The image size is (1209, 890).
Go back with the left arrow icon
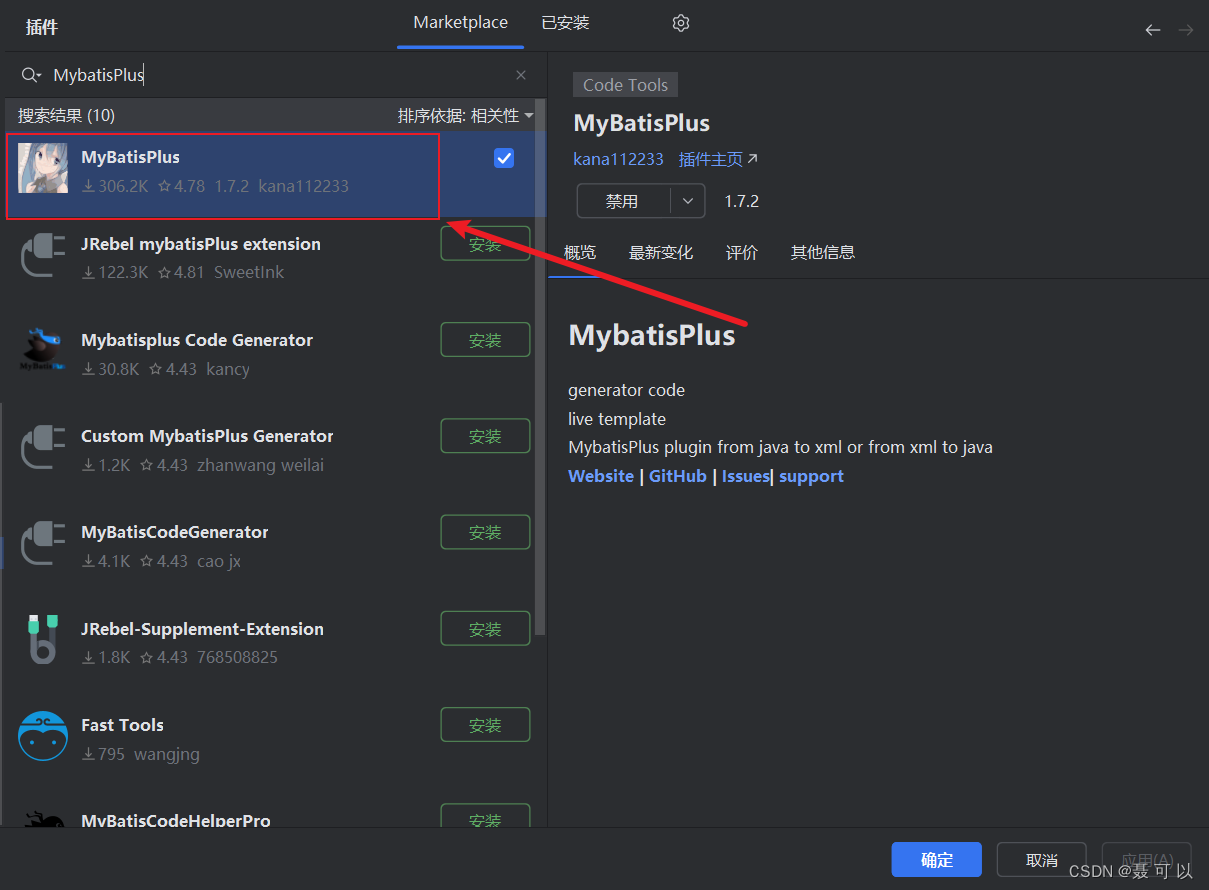pyautogui.click(x=1153, y=30)
